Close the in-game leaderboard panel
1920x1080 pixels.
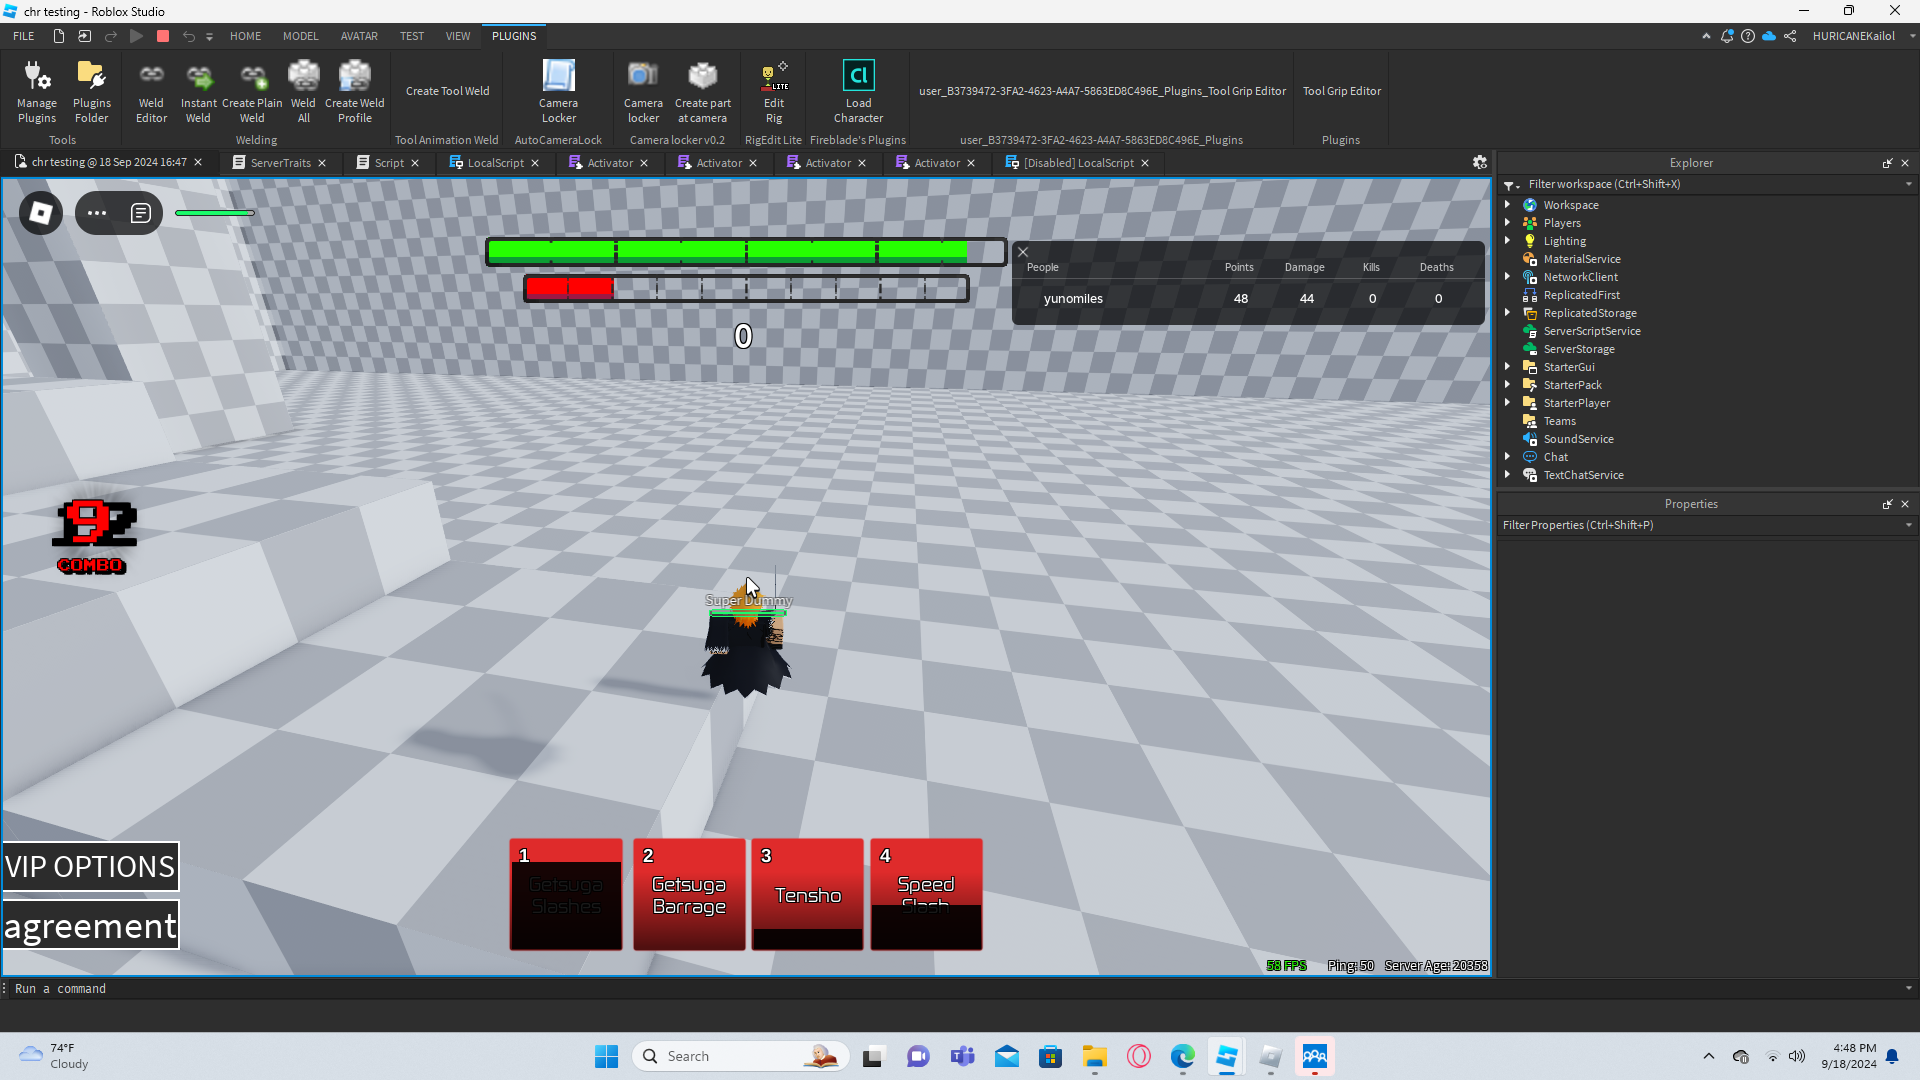[x=1023, y=252]
